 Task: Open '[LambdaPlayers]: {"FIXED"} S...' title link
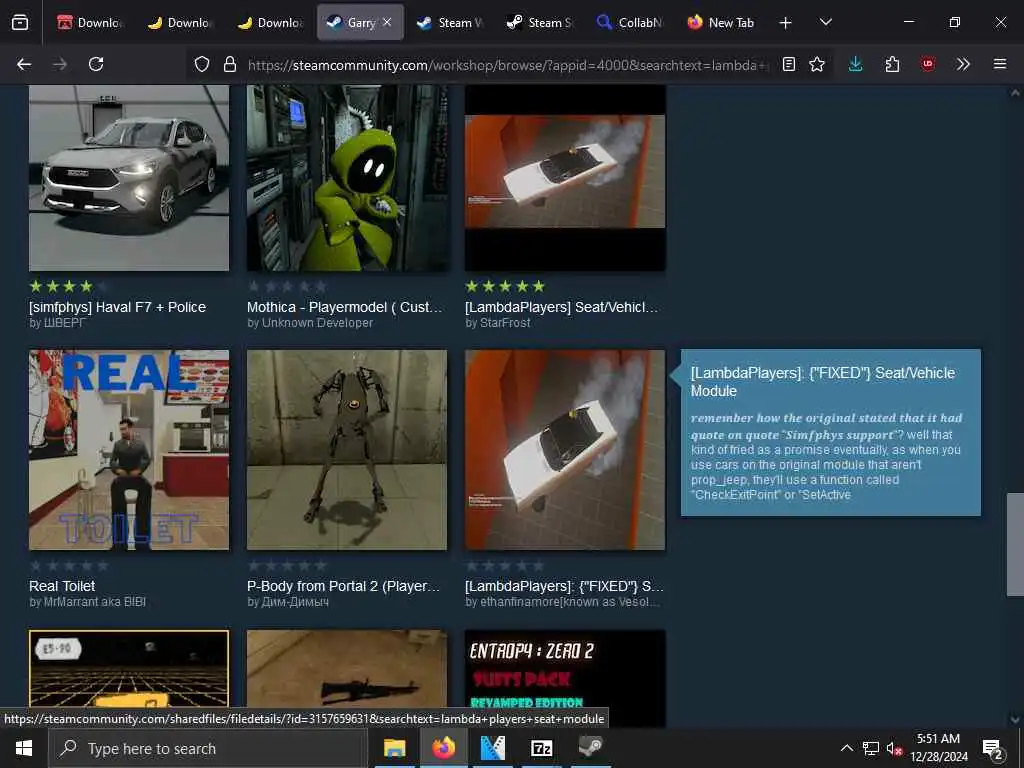coord(564,586)
